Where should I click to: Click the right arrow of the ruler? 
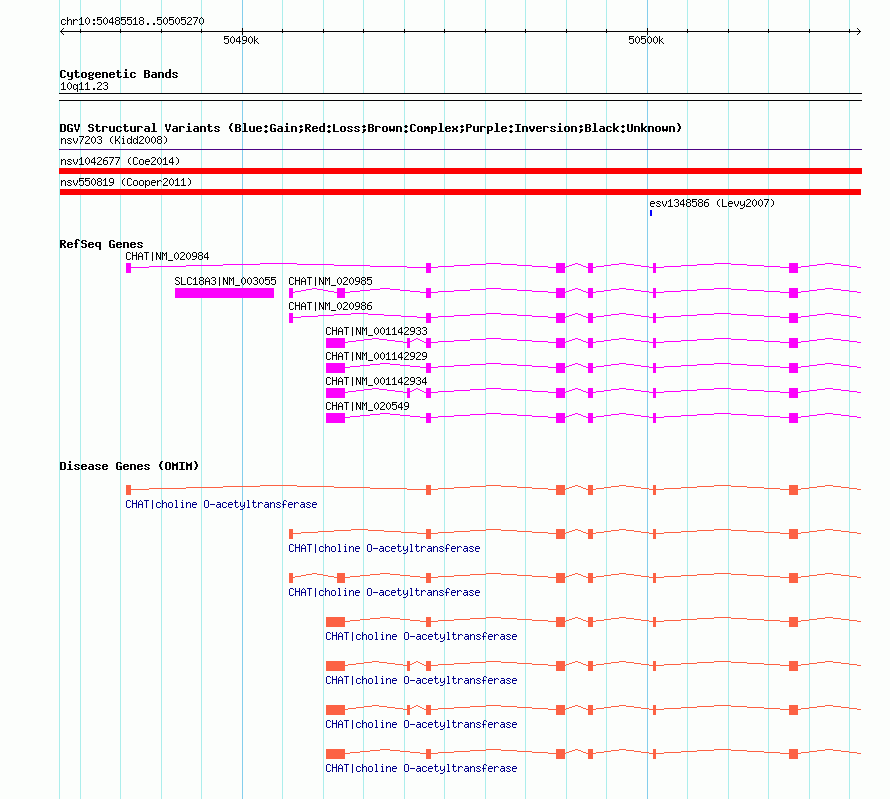tap(858, 31)
